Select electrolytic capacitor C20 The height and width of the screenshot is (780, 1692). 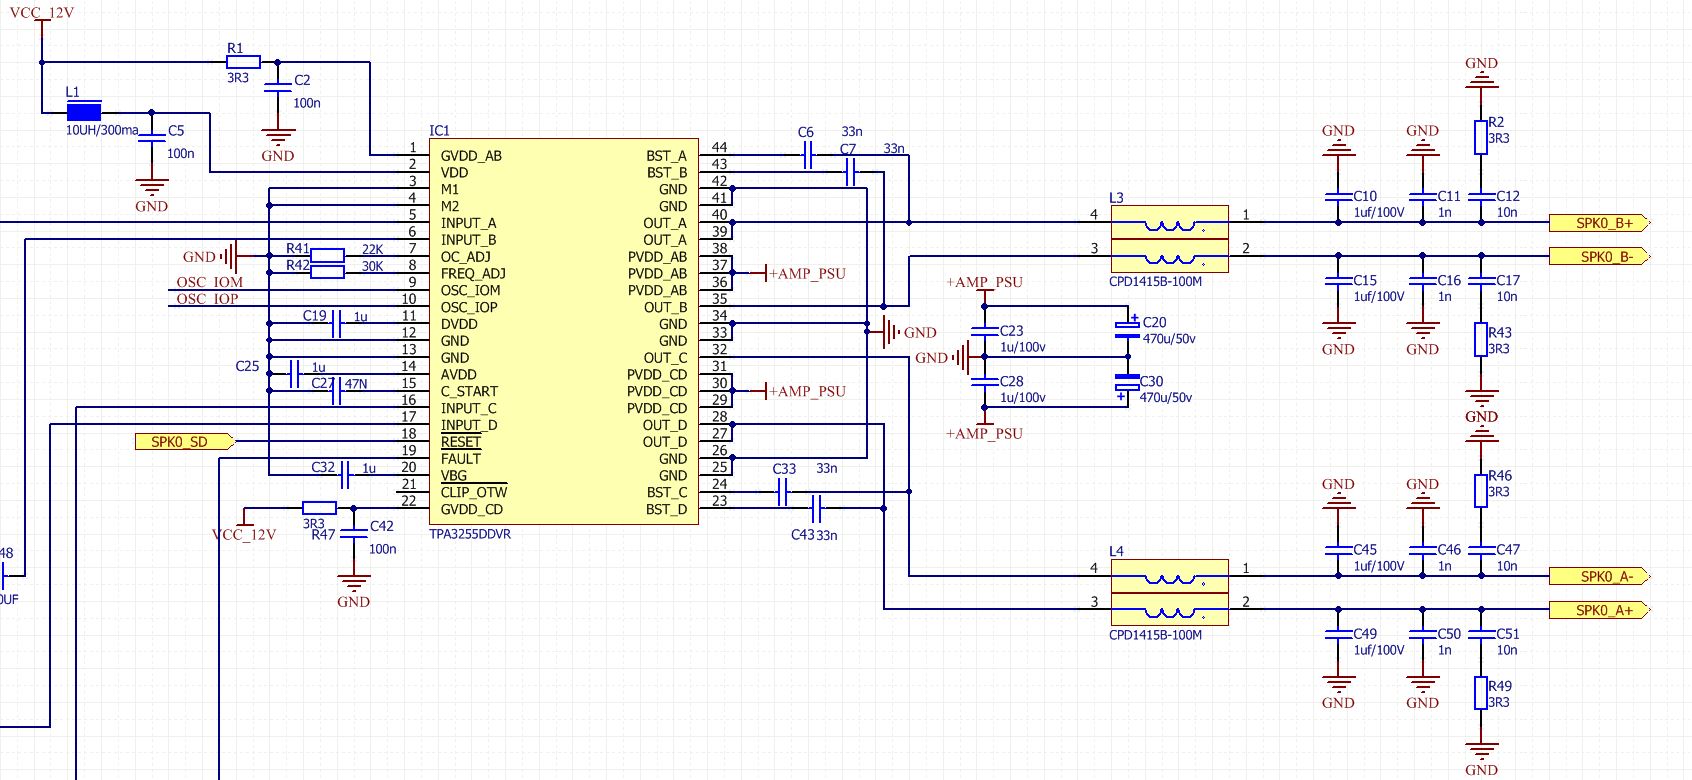coord(1127,329)
